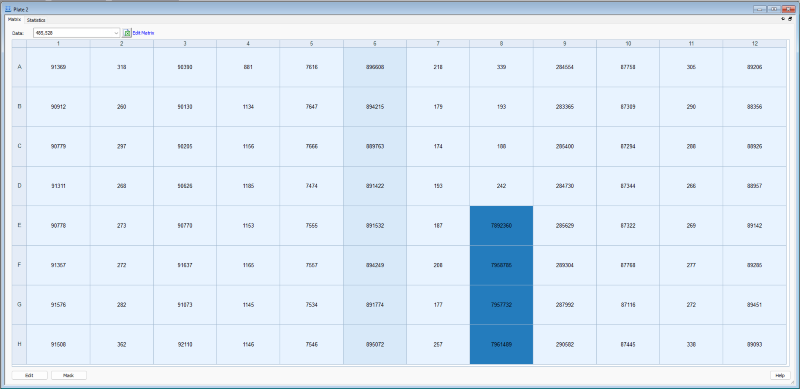
Task: Select column 12 header
Action: [x=755, y=44]
